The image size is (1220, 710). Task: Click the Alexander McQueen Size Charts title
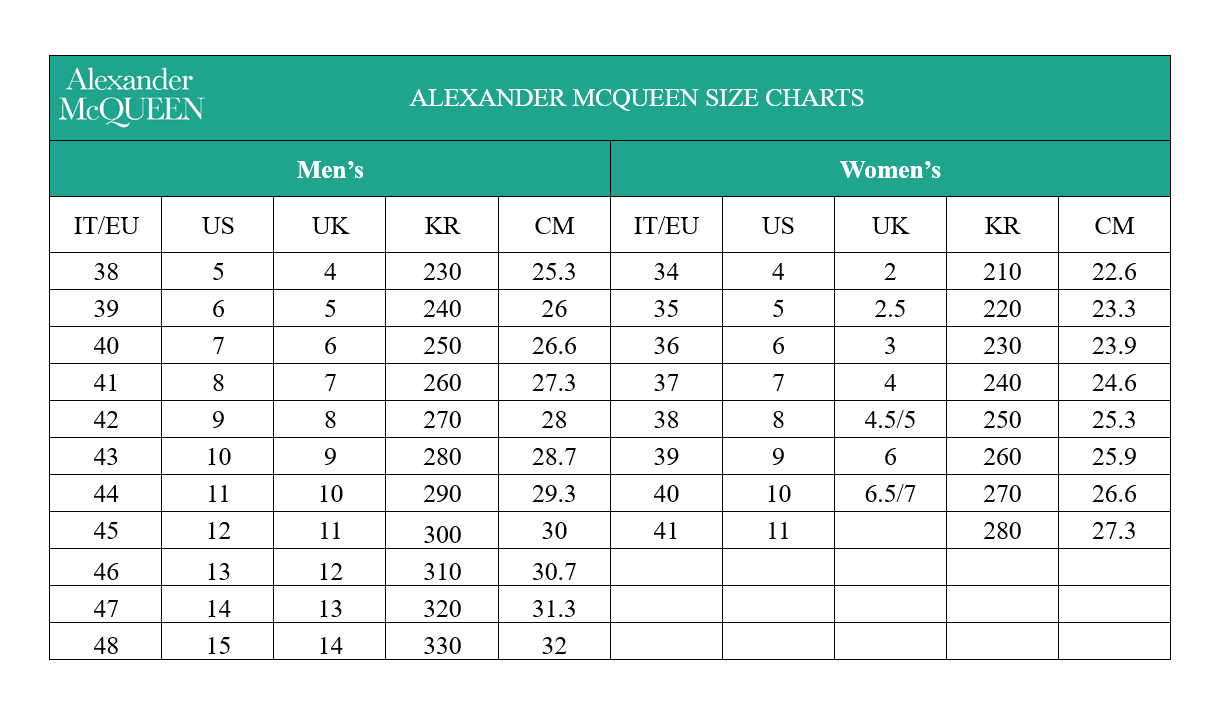(637, 98)
